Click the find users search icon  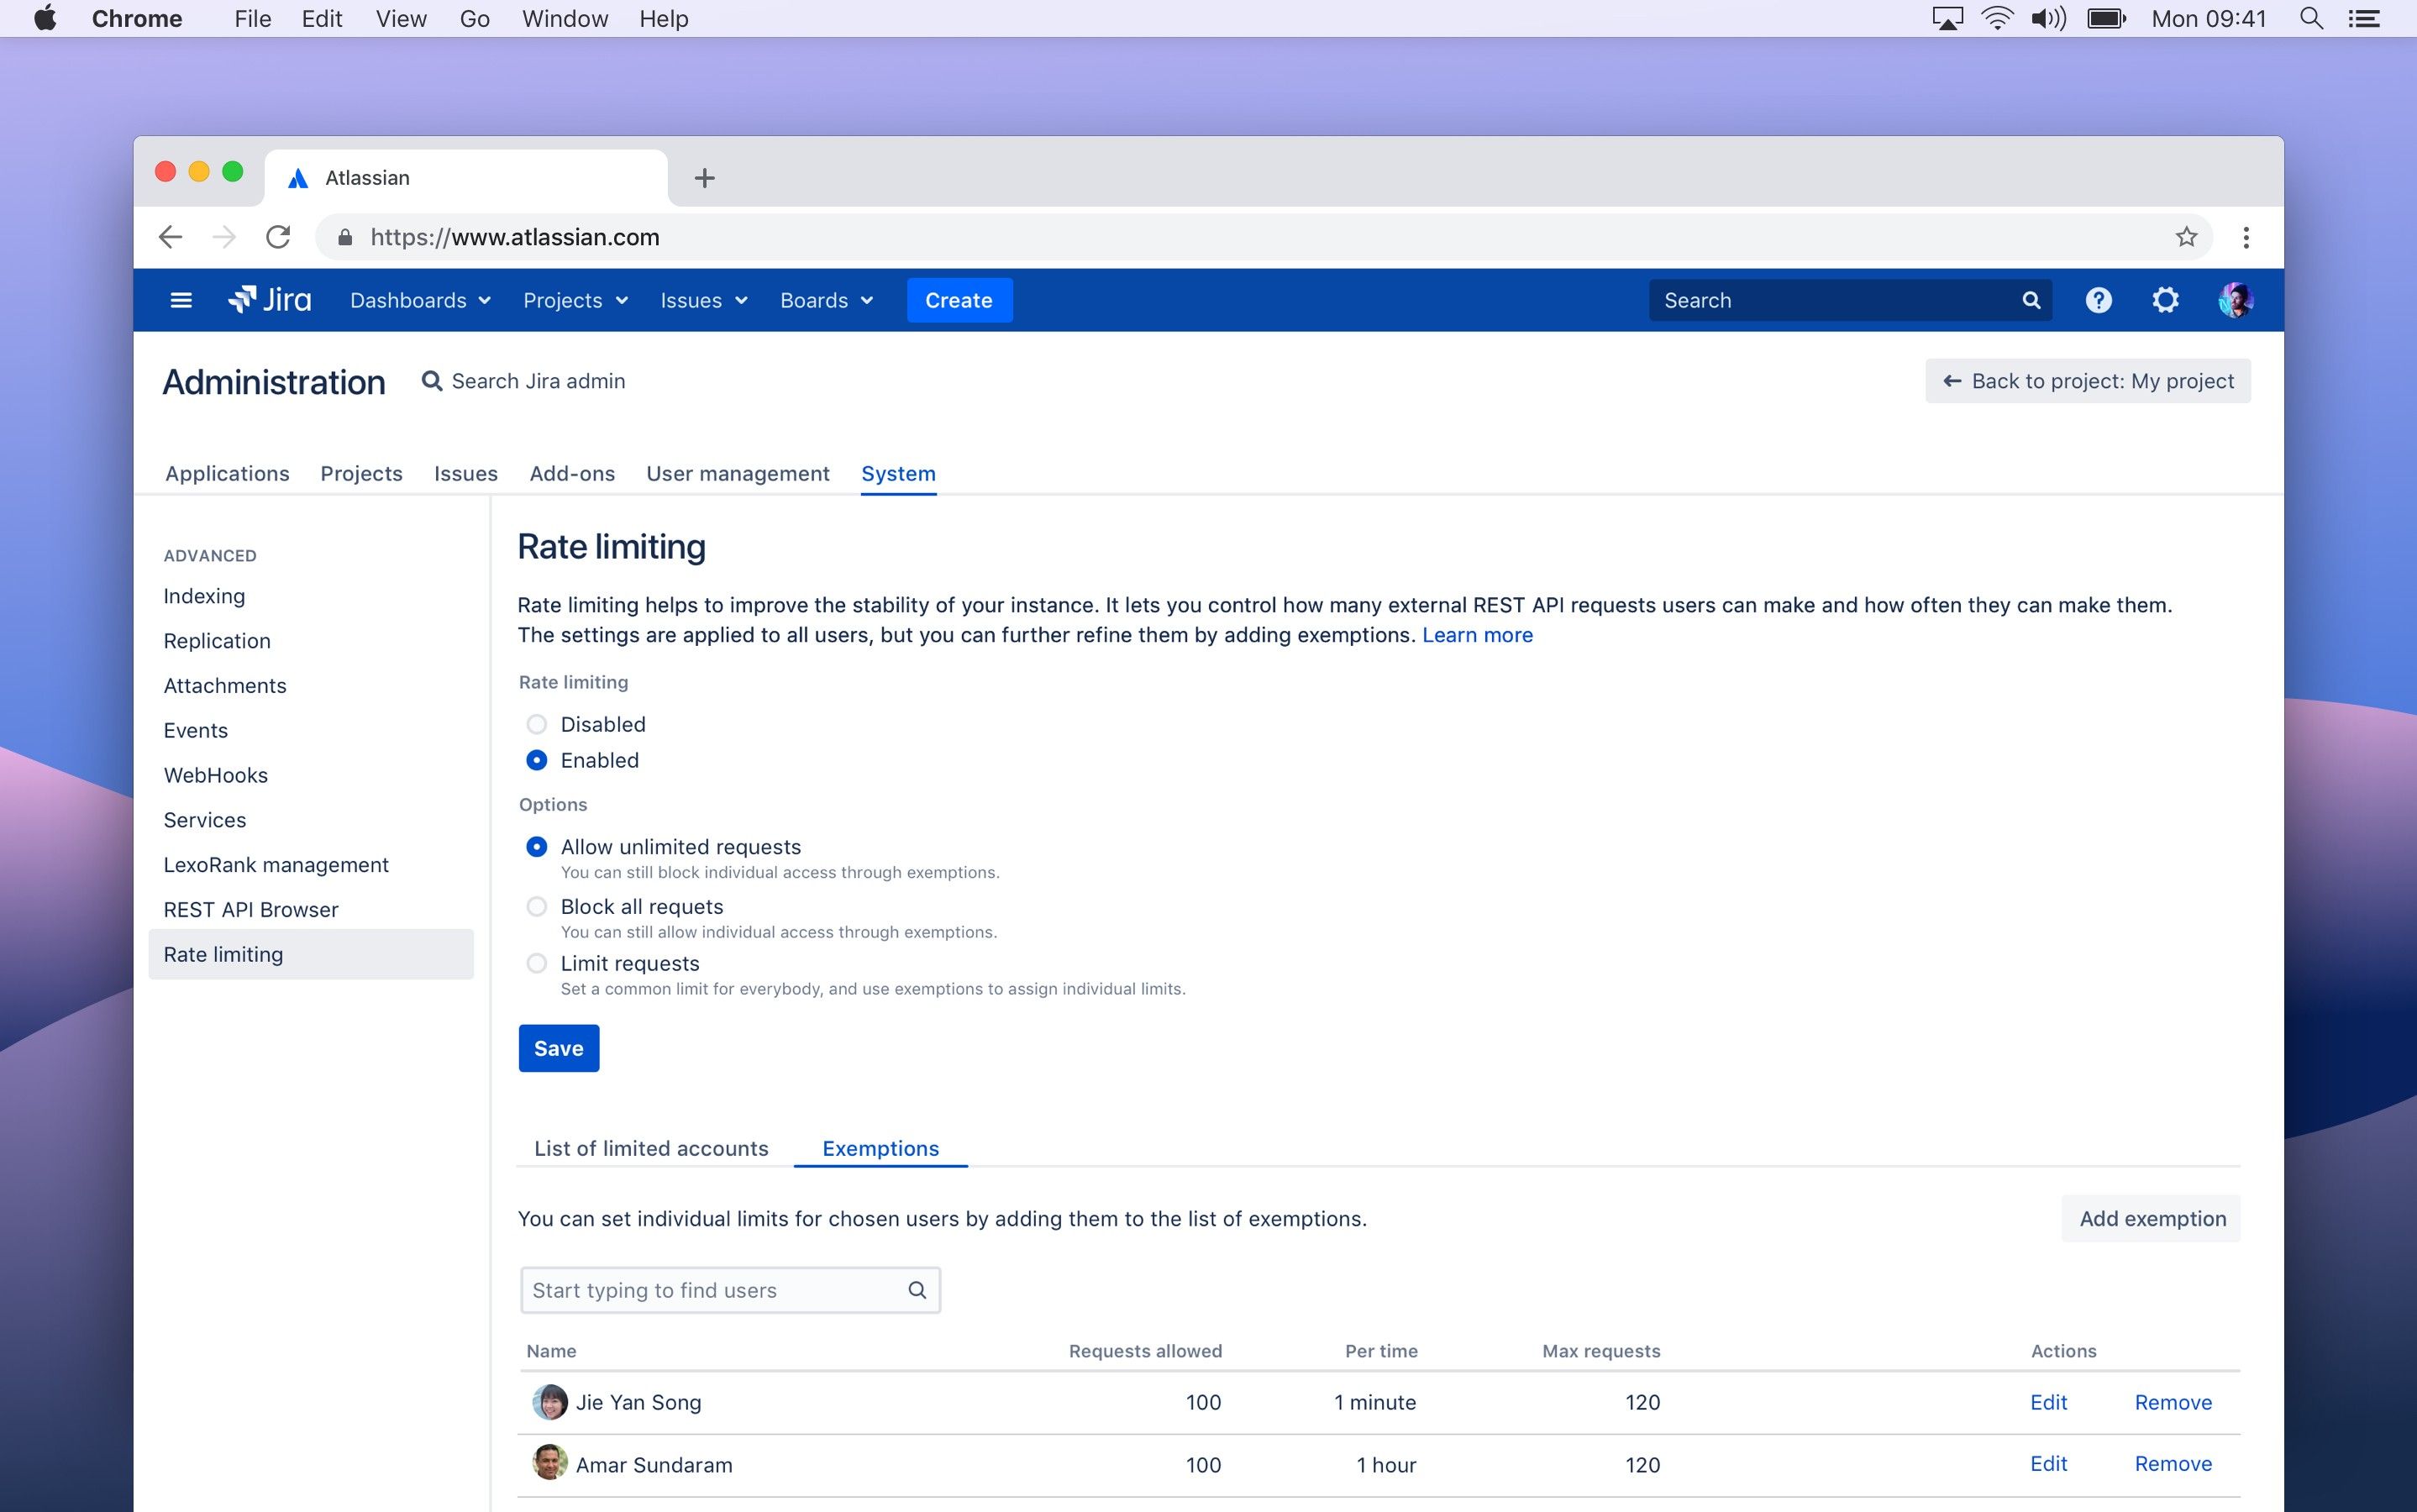click(917, 1290)
